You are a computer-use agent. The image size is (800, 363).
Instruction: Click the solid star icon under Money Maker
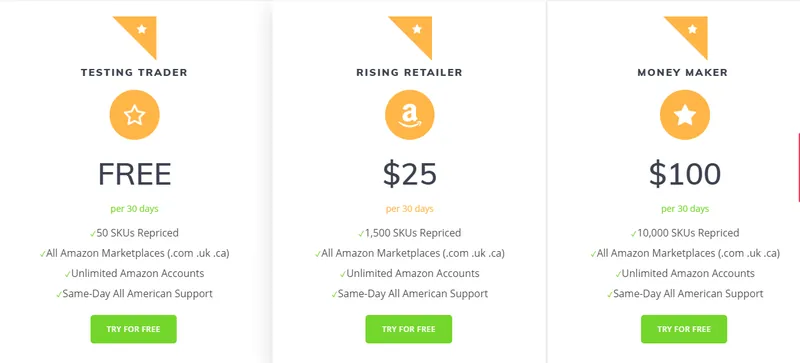(x=685, y=115)
